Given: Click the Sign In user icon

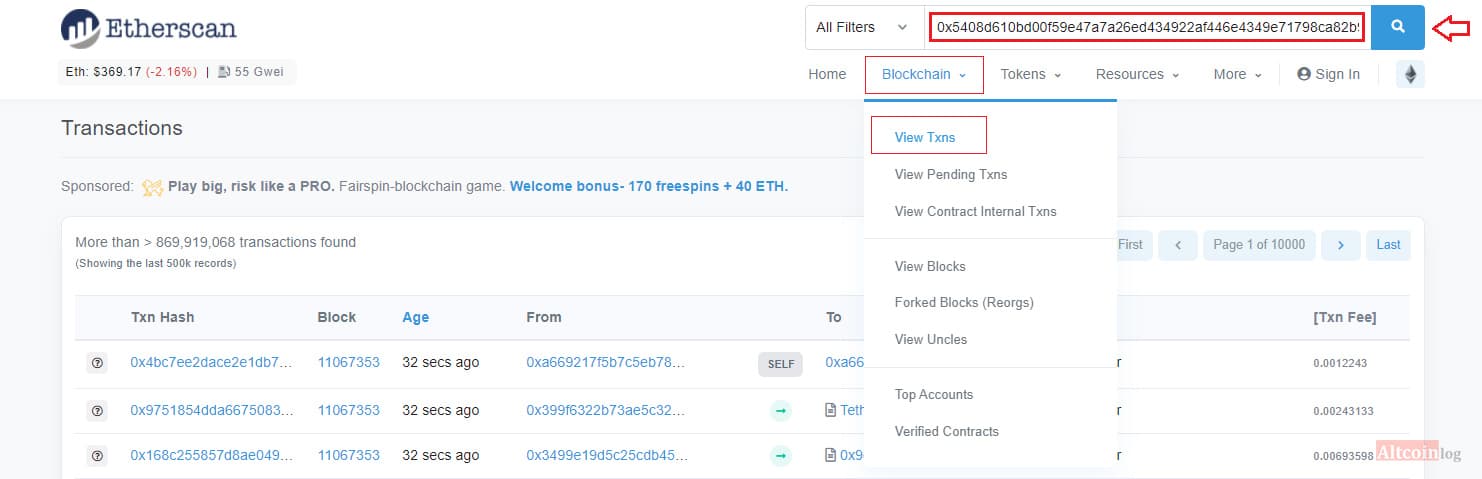Looking at the screenshot, I should [1304, 74].
